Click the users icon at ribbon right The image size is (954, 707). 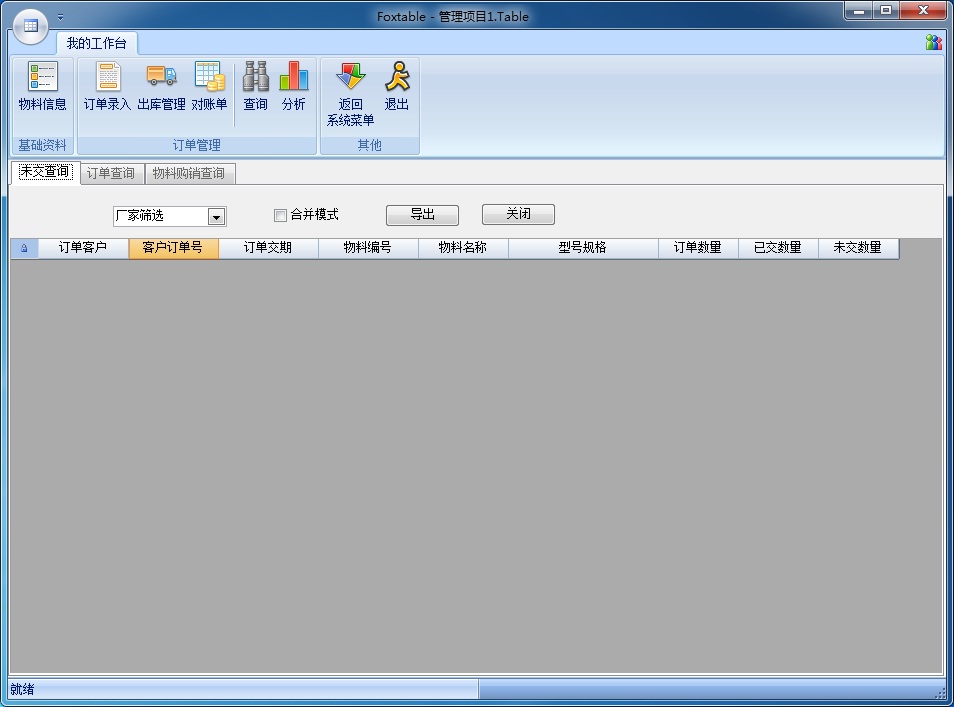(x=934, y=42)
